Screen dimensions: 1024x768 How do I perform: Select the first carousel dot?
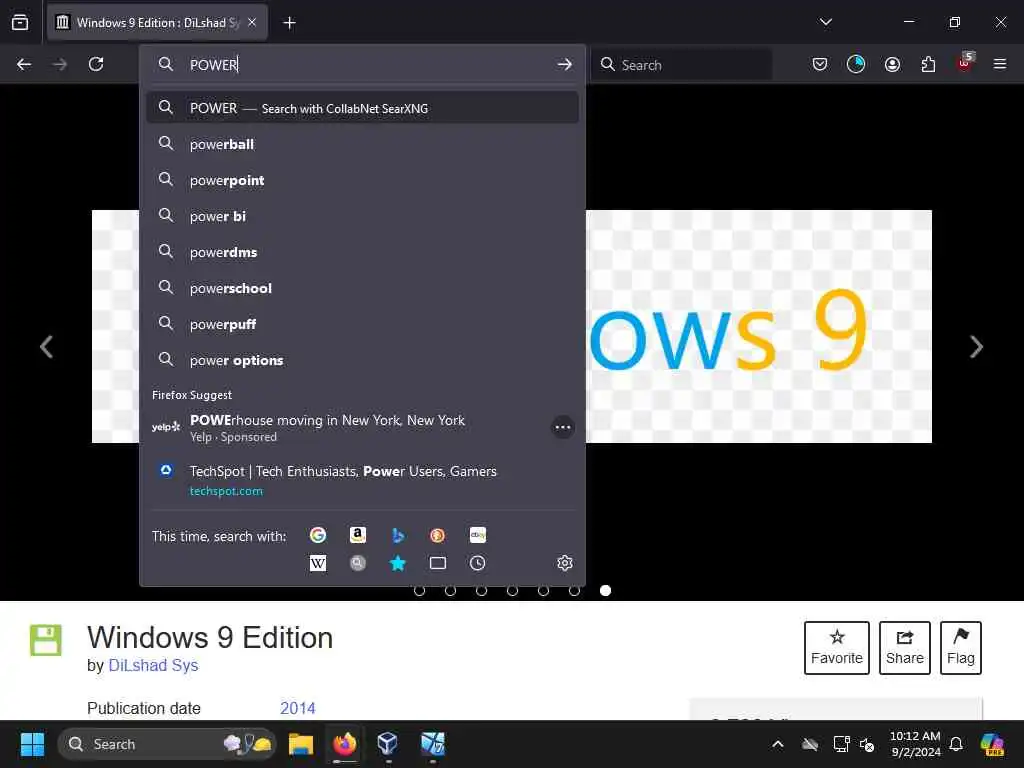[419, 590]
